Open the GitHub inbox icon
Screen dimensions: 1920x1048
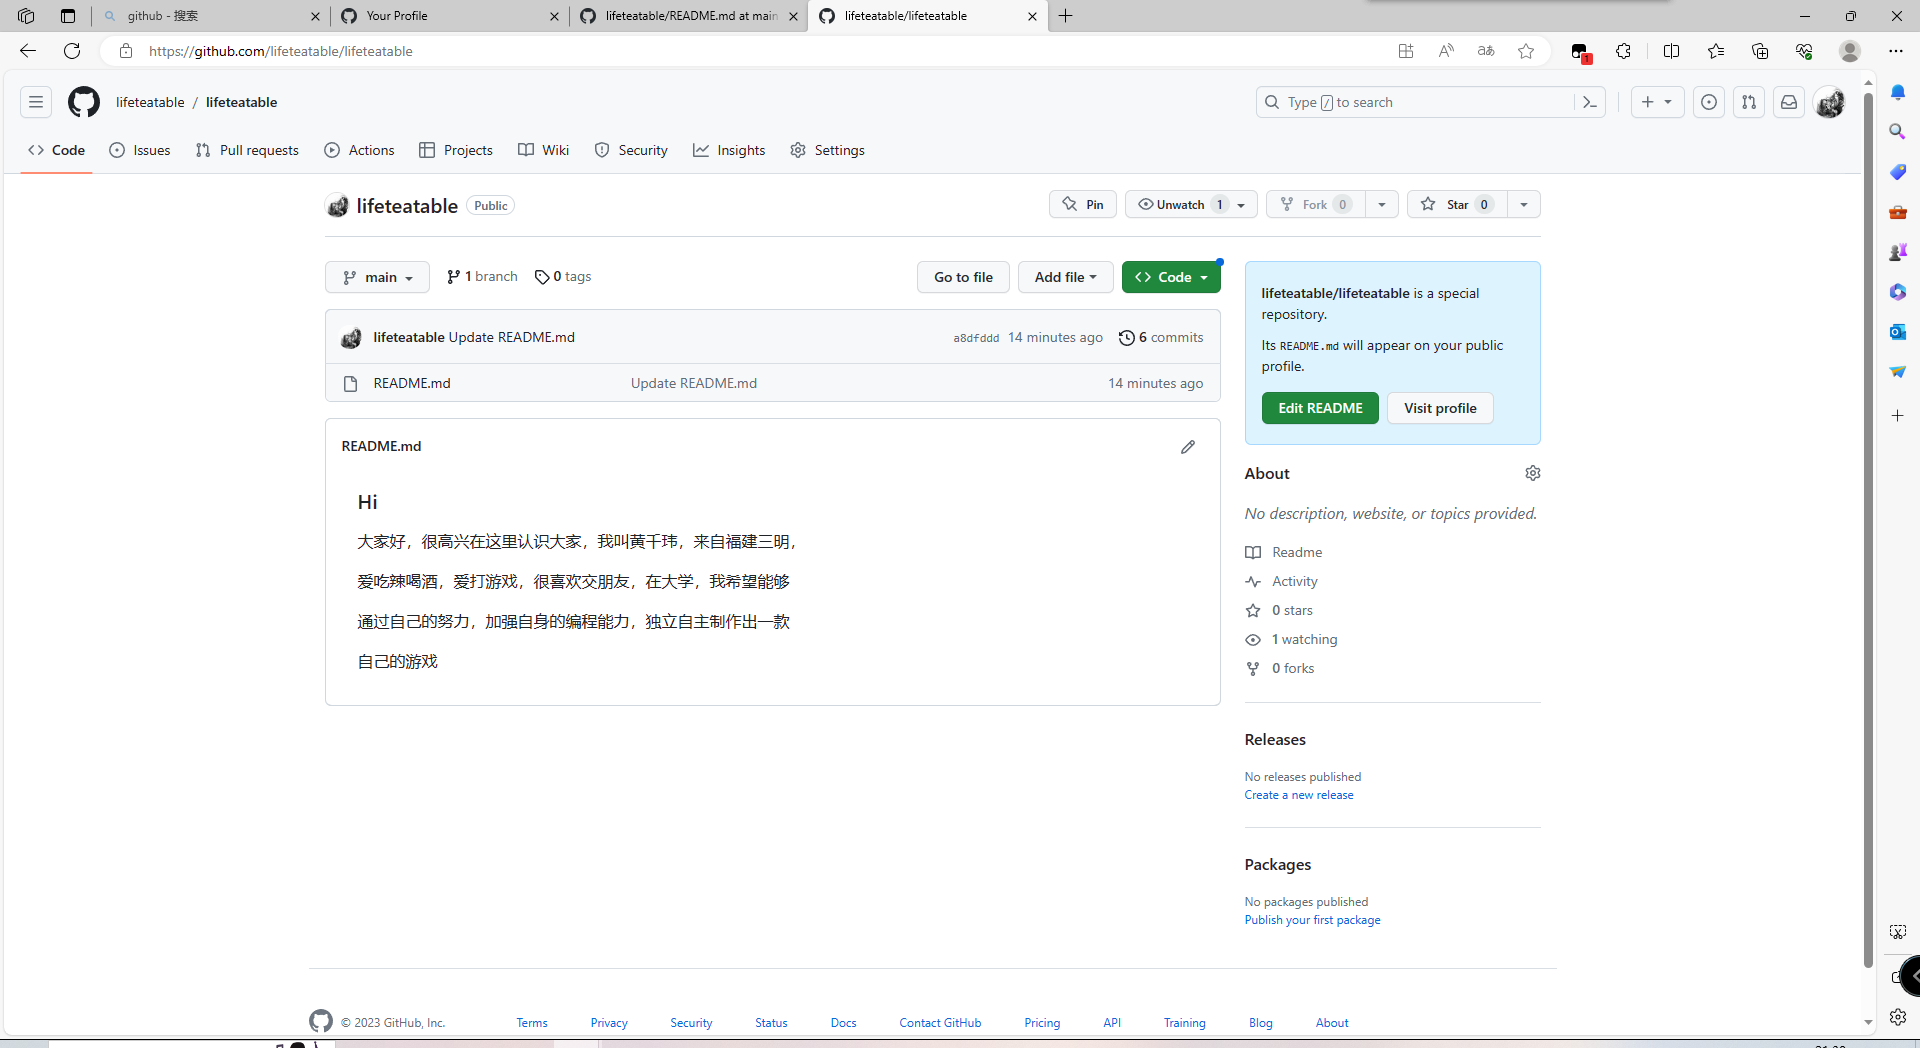tap(1789, 101)
